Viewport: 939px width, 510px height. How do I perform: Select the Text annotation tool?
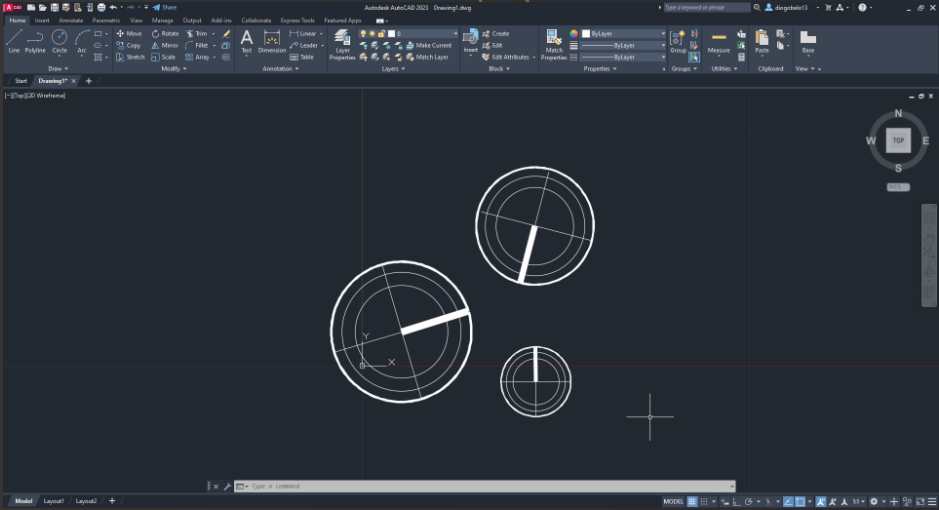coord(246,40)
